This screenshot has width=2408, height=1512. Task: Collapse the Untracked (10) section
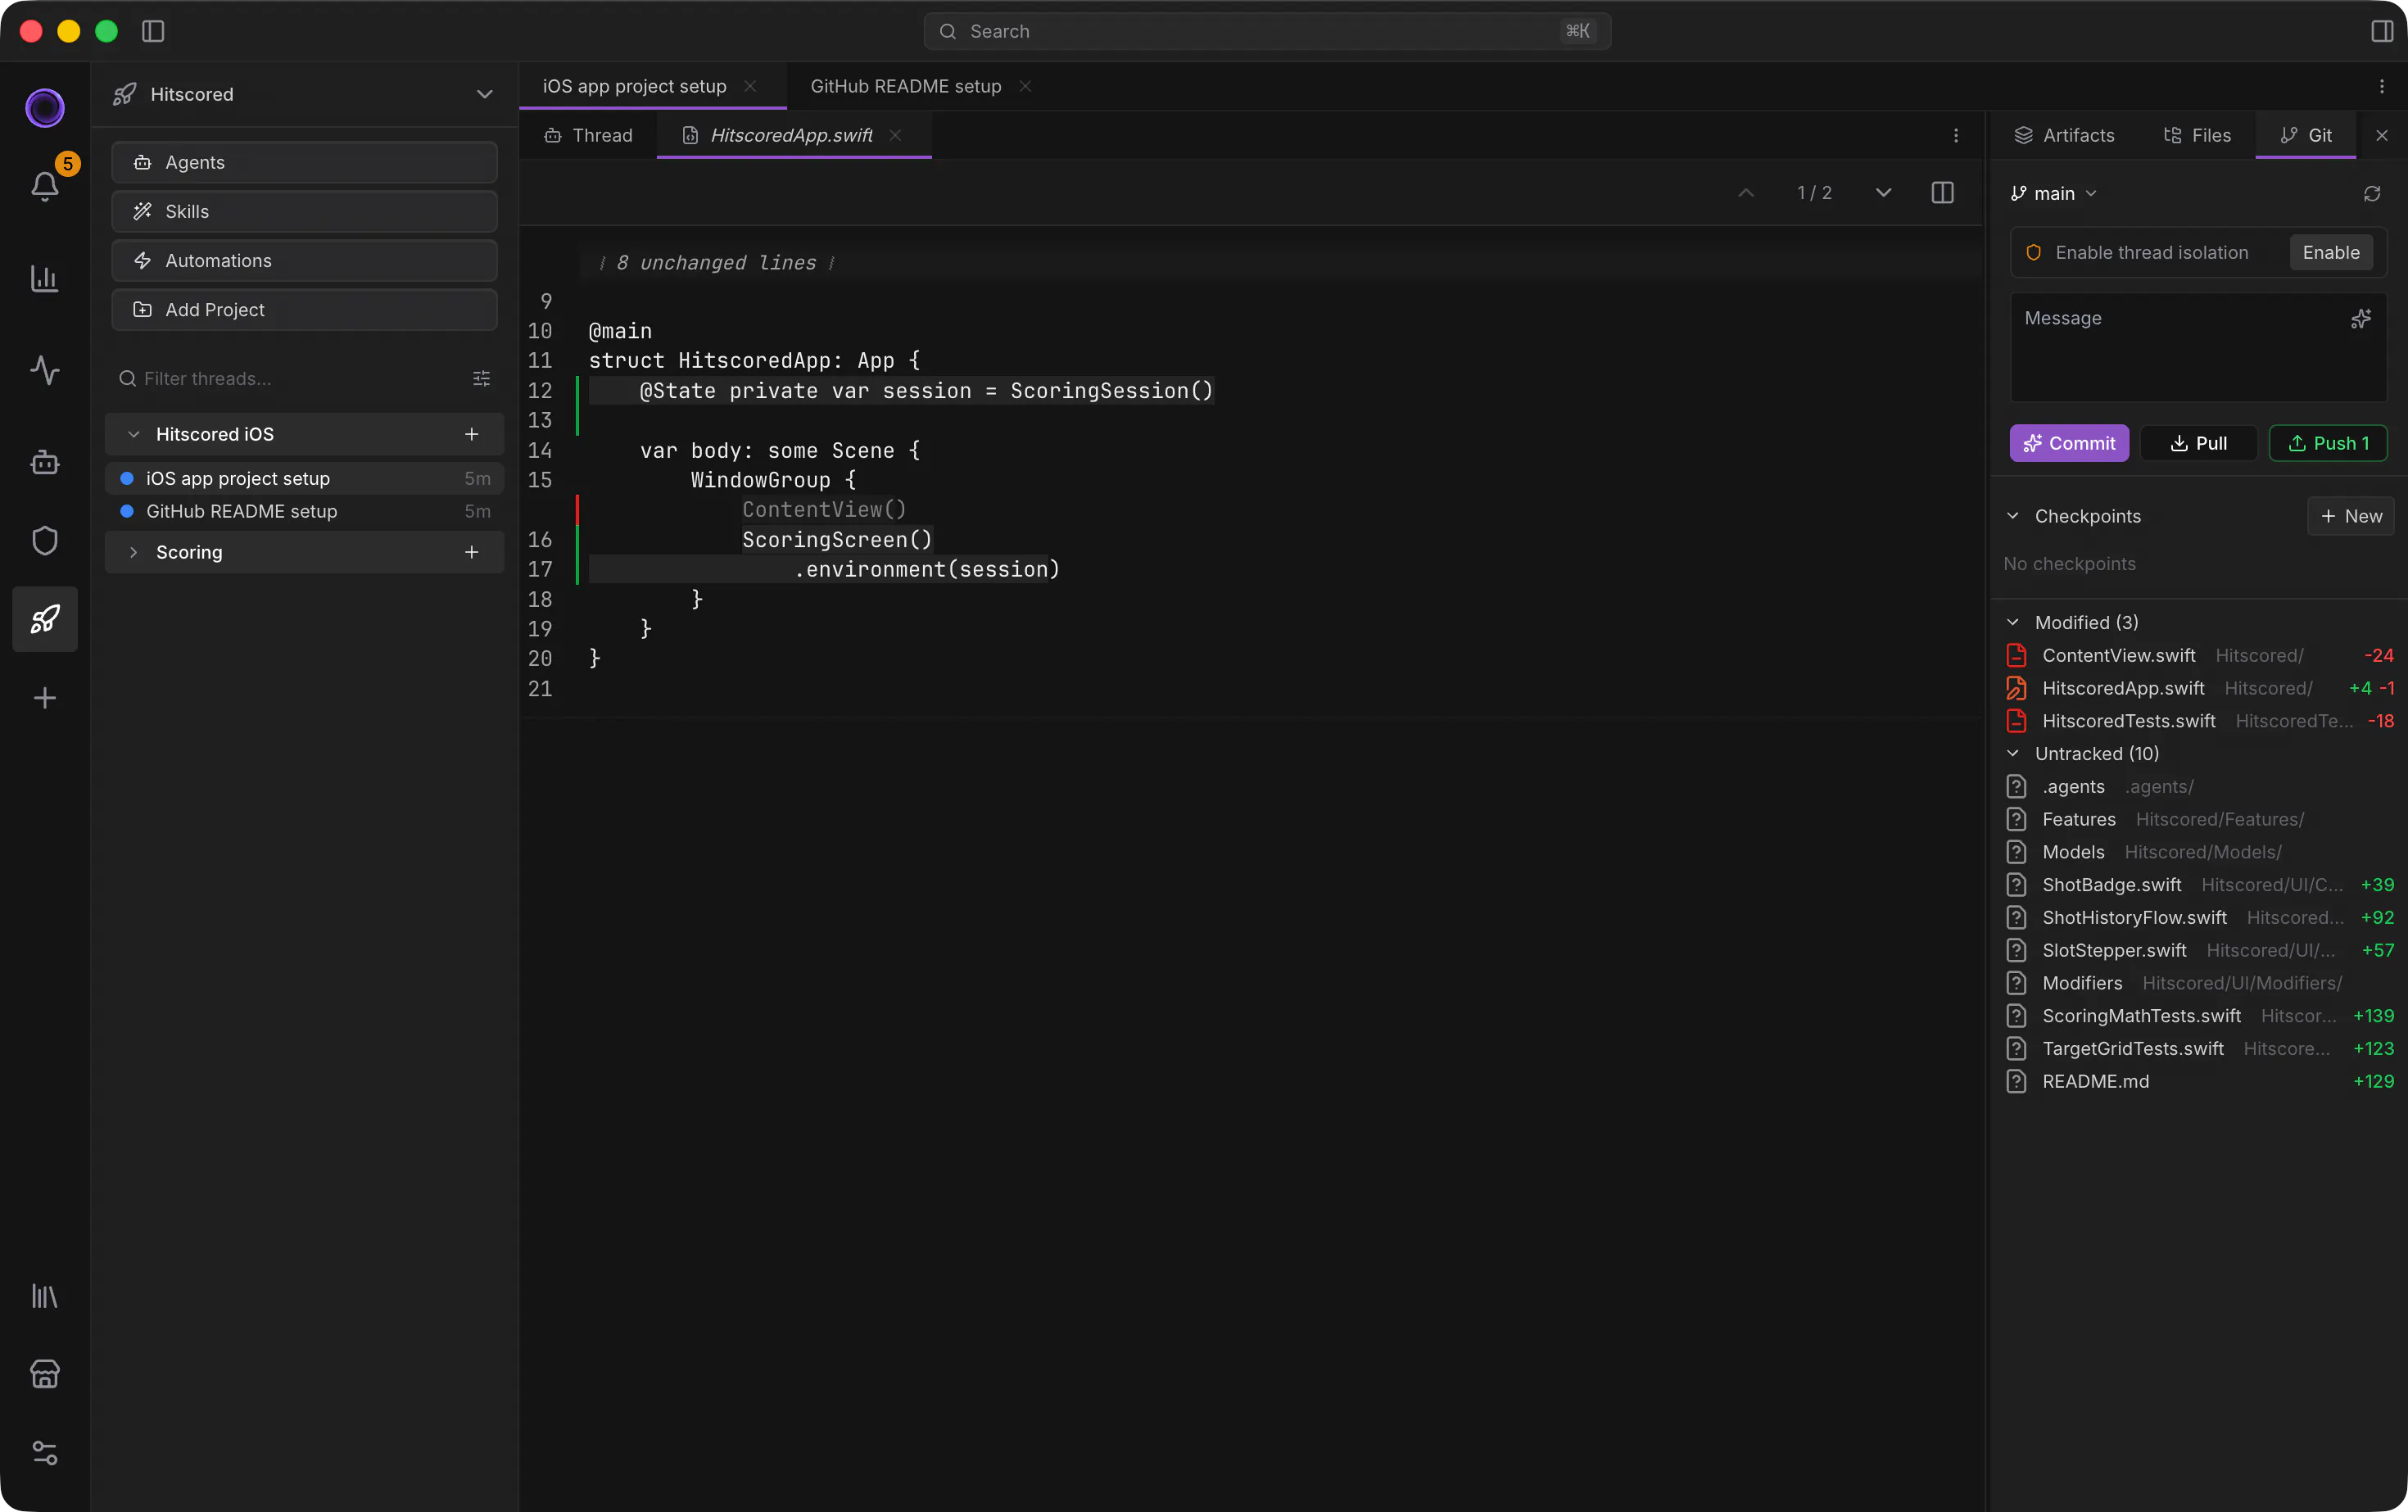[x=2013, y=753]
